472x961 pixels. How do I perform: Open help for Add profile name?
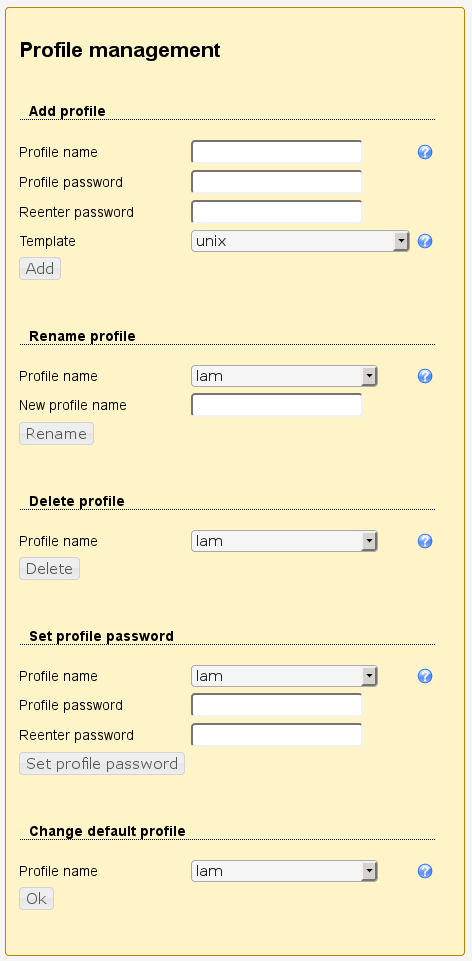[x=425, y=152]
